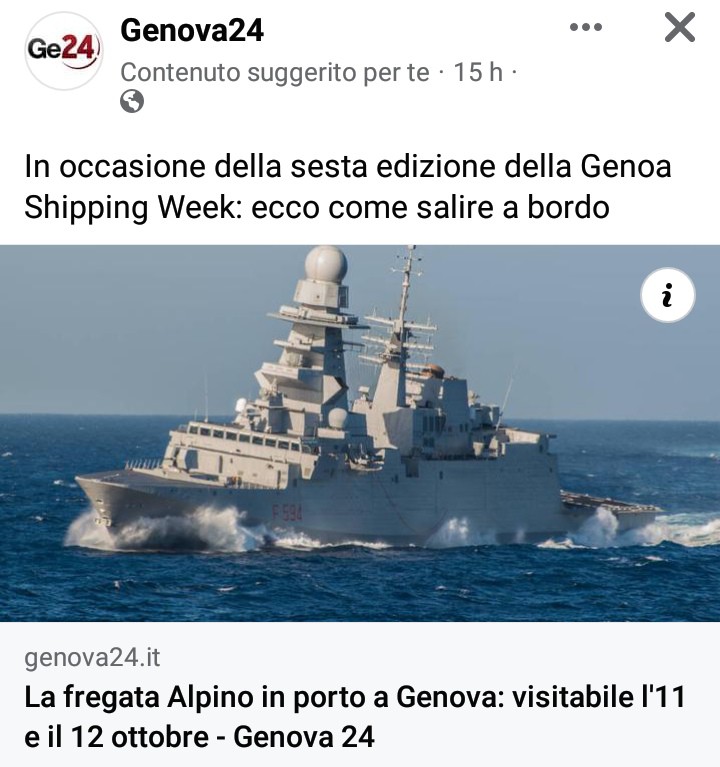
Task: Open the Ge24 profile avatar
Action: (64, 51)
